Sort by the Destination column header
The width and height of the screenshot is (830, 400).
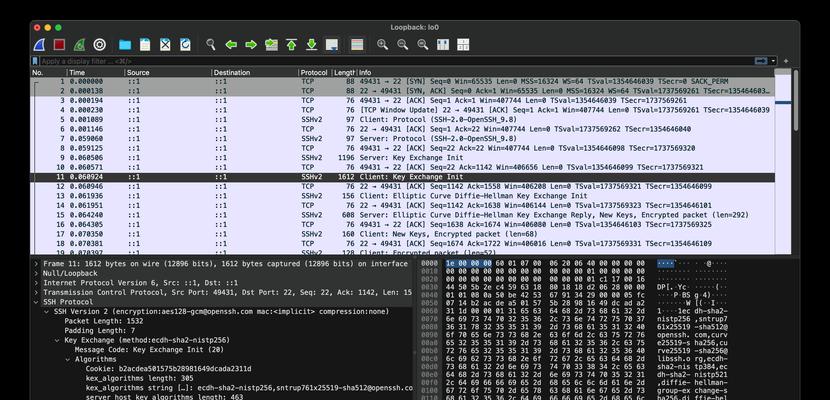click(255, 72)
